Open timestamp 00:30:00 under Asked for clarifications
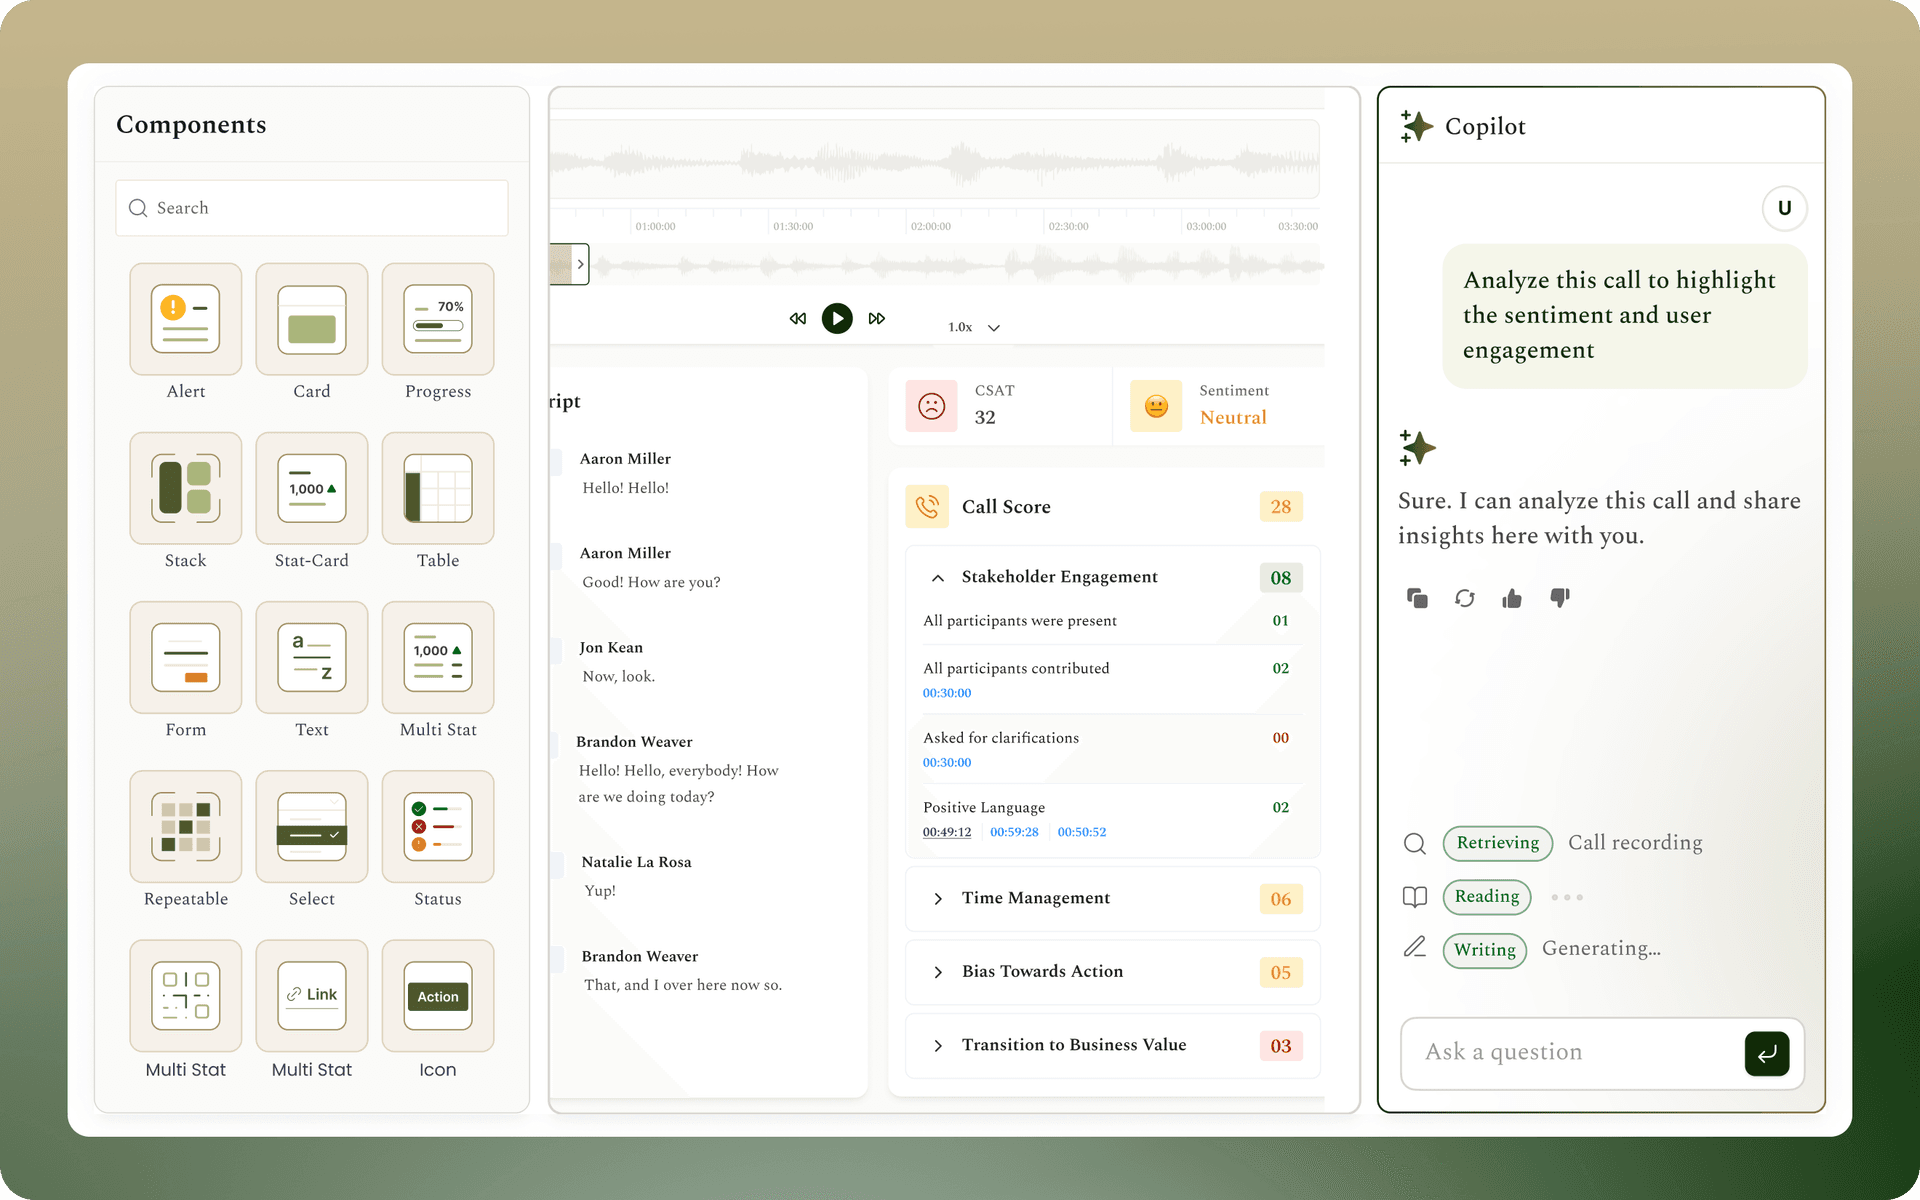This screenshot has height=1200, width=1920. tap(947, 762)
